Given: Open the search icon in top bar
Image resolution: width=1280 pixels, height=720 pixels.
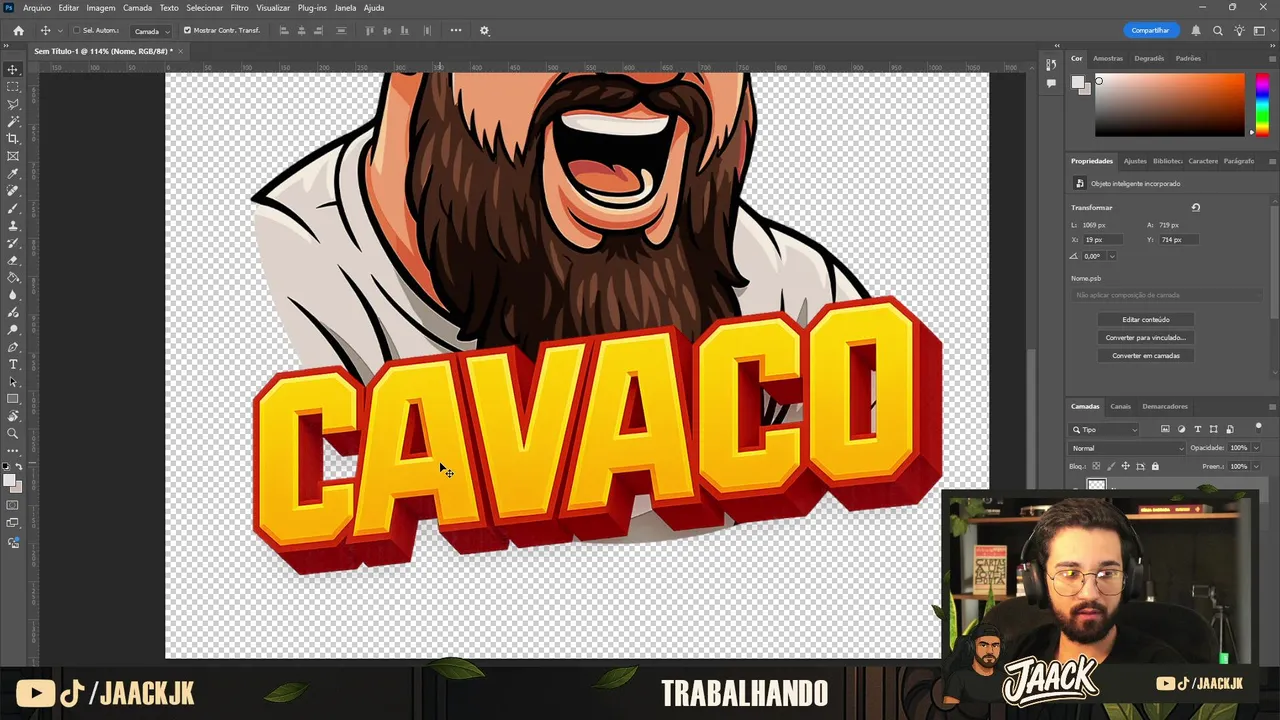Looking at the screenshot, I should (1218, 30).
